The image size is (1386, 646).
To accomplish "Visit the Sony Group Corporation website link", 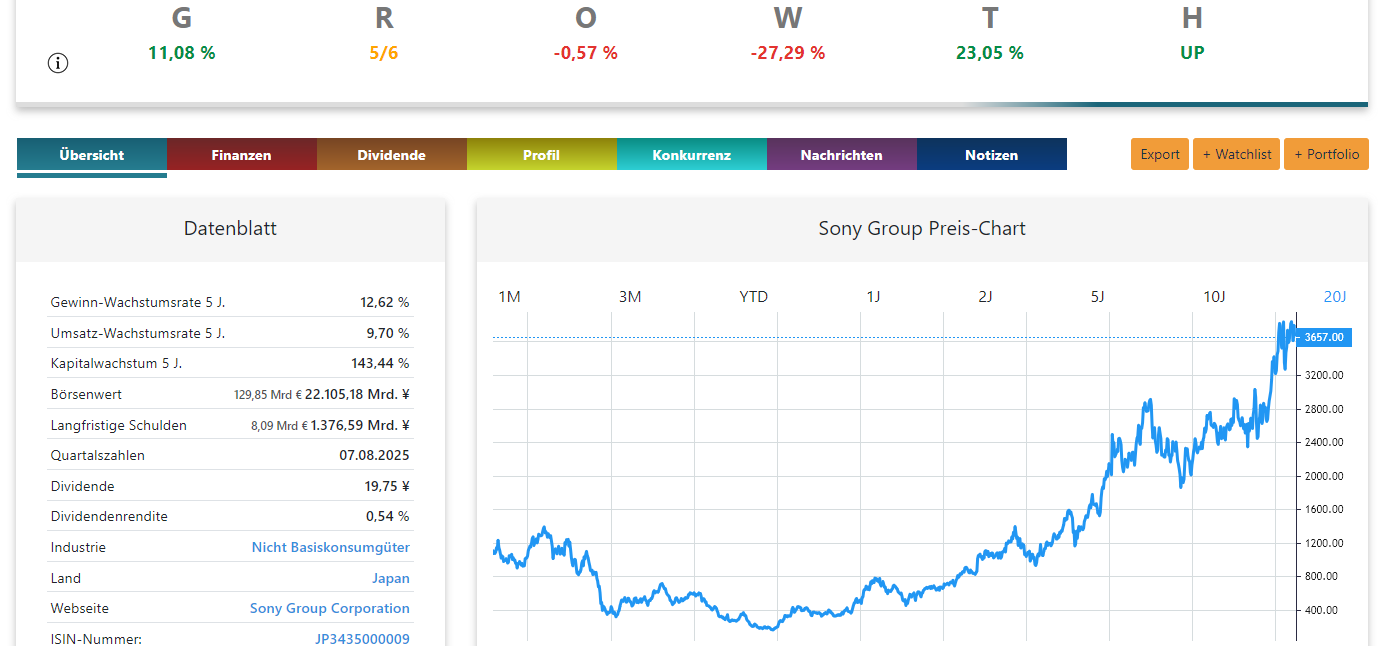I will [330, 608].
